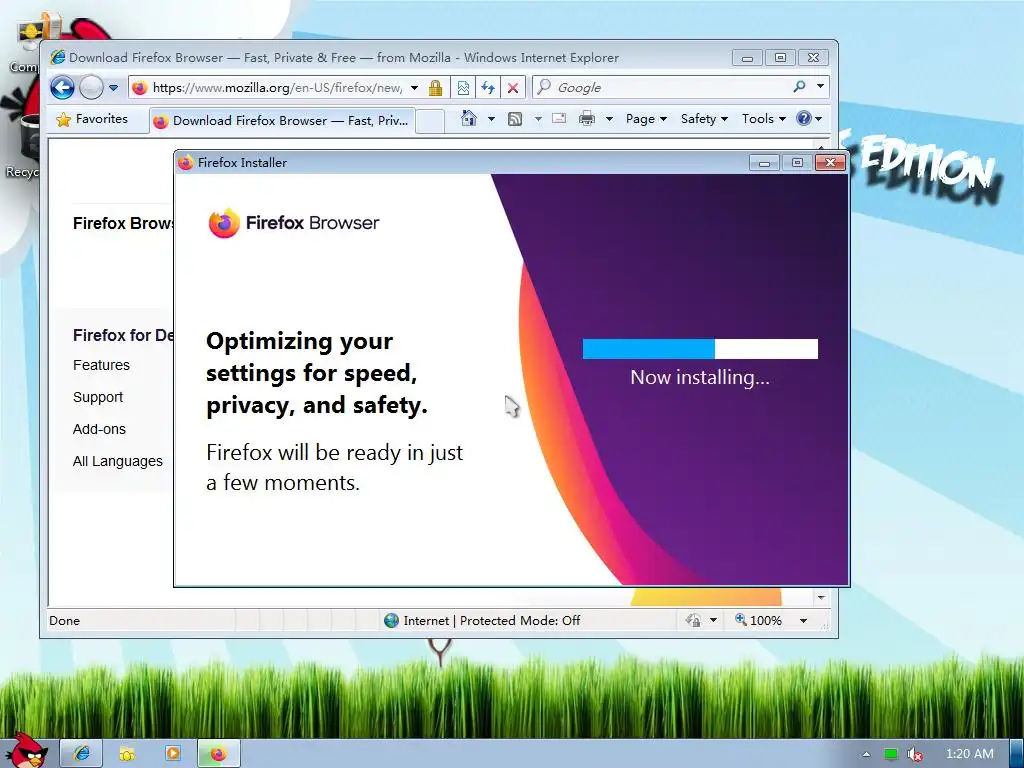Open the search provider dropdown
Screen dimensions: 1024x768
tap(820, 86)
